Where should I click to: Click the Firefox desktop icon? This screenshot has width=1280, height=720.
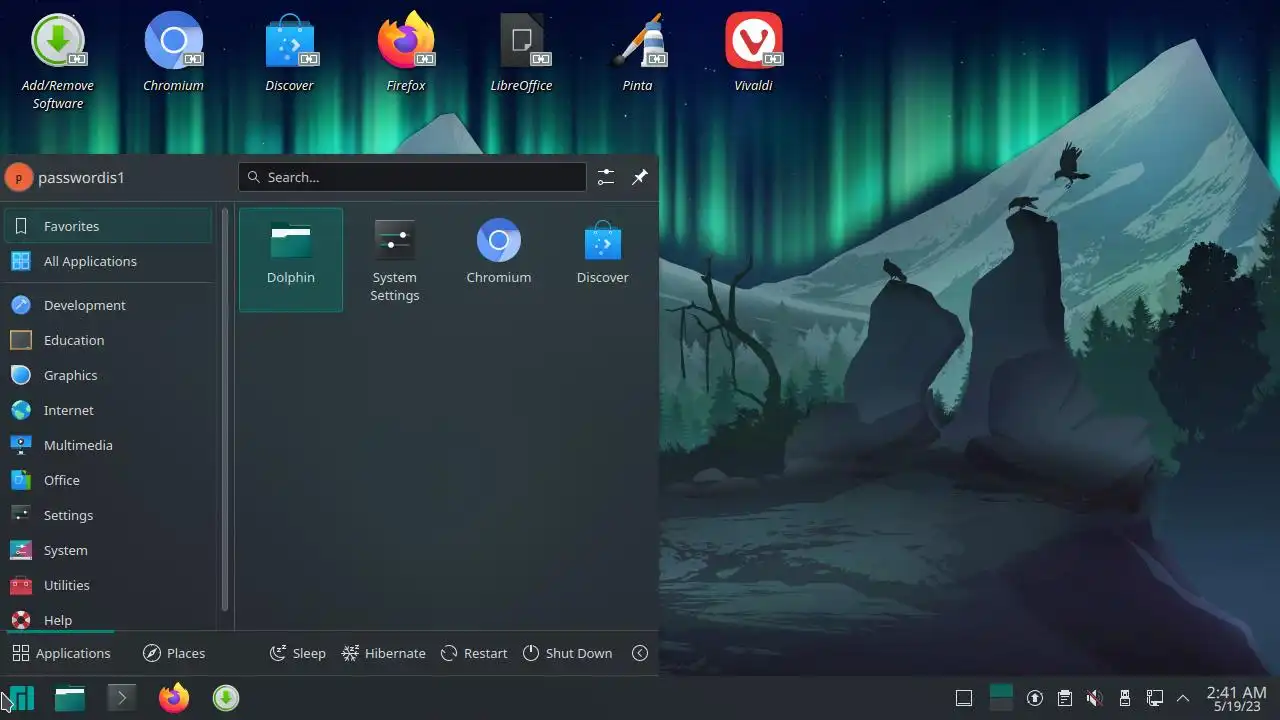(406, 52)
